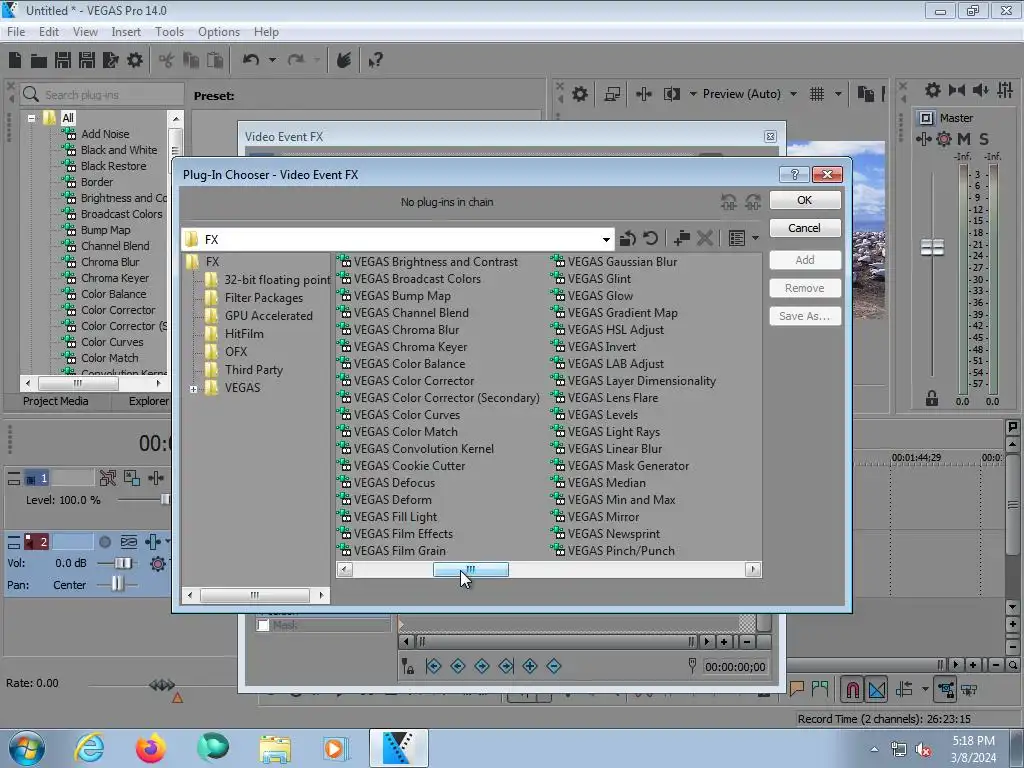Select VEGAS Lens Flare plug-in
The height and width of the screenshot is (768, 1024).
(605, 398)
